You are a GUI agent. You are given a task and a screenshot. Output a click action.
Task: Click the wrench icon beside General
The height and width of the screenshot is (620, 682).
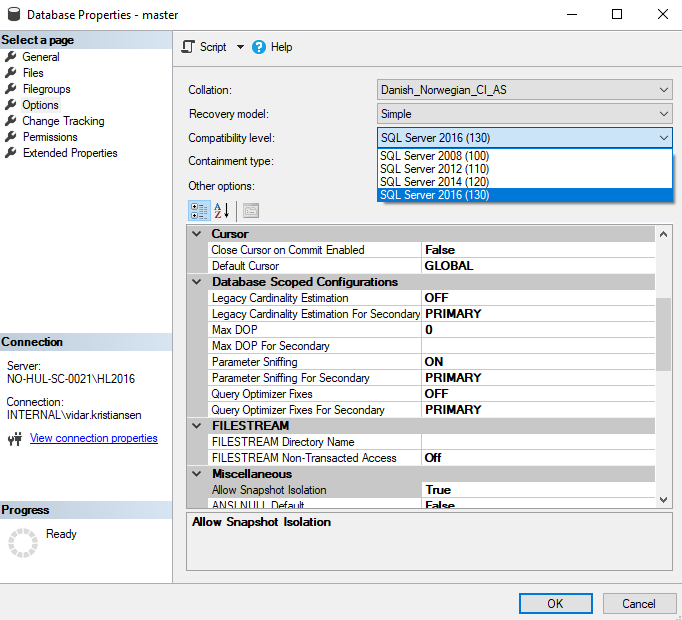point(10,57)
